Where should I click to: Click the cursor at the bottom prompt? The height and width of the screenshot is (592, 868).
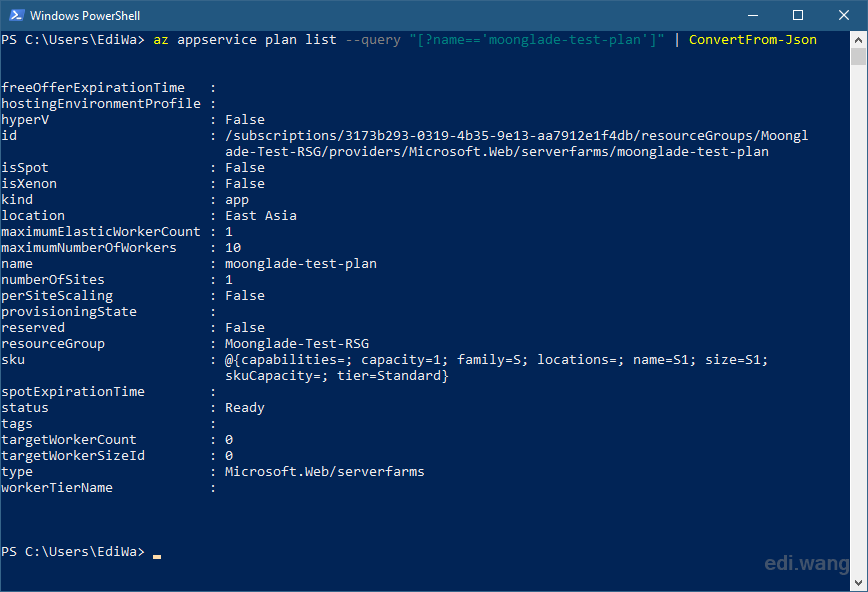tap(157, 556)
